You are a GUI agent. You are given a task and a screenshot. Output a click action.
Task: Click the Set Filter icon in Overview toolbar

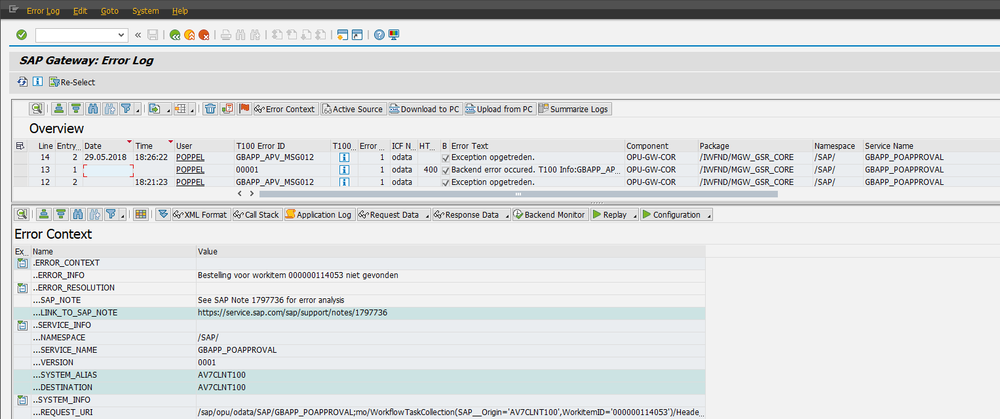coord(126,109)
